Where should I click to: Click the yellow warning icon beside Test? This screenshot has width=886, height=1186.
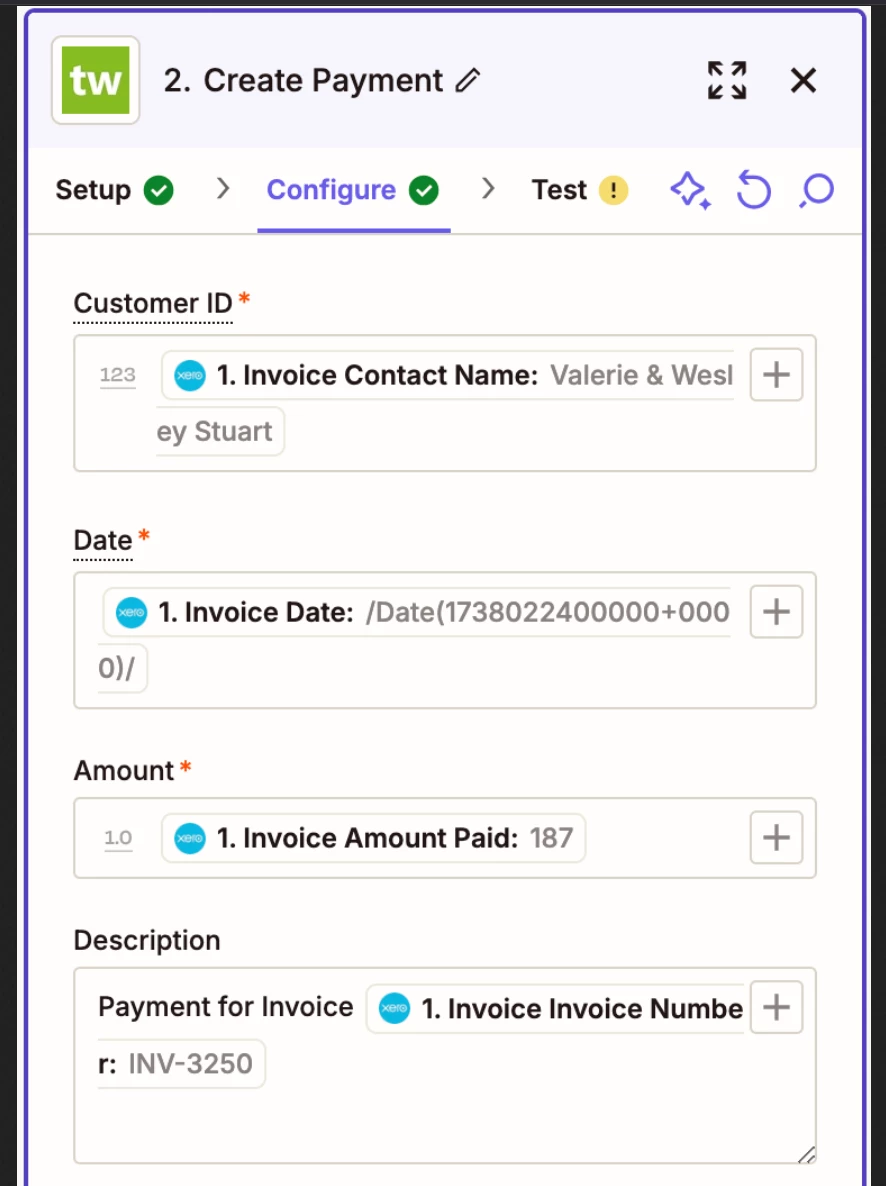pyautogui.click(x=614, y=191)
